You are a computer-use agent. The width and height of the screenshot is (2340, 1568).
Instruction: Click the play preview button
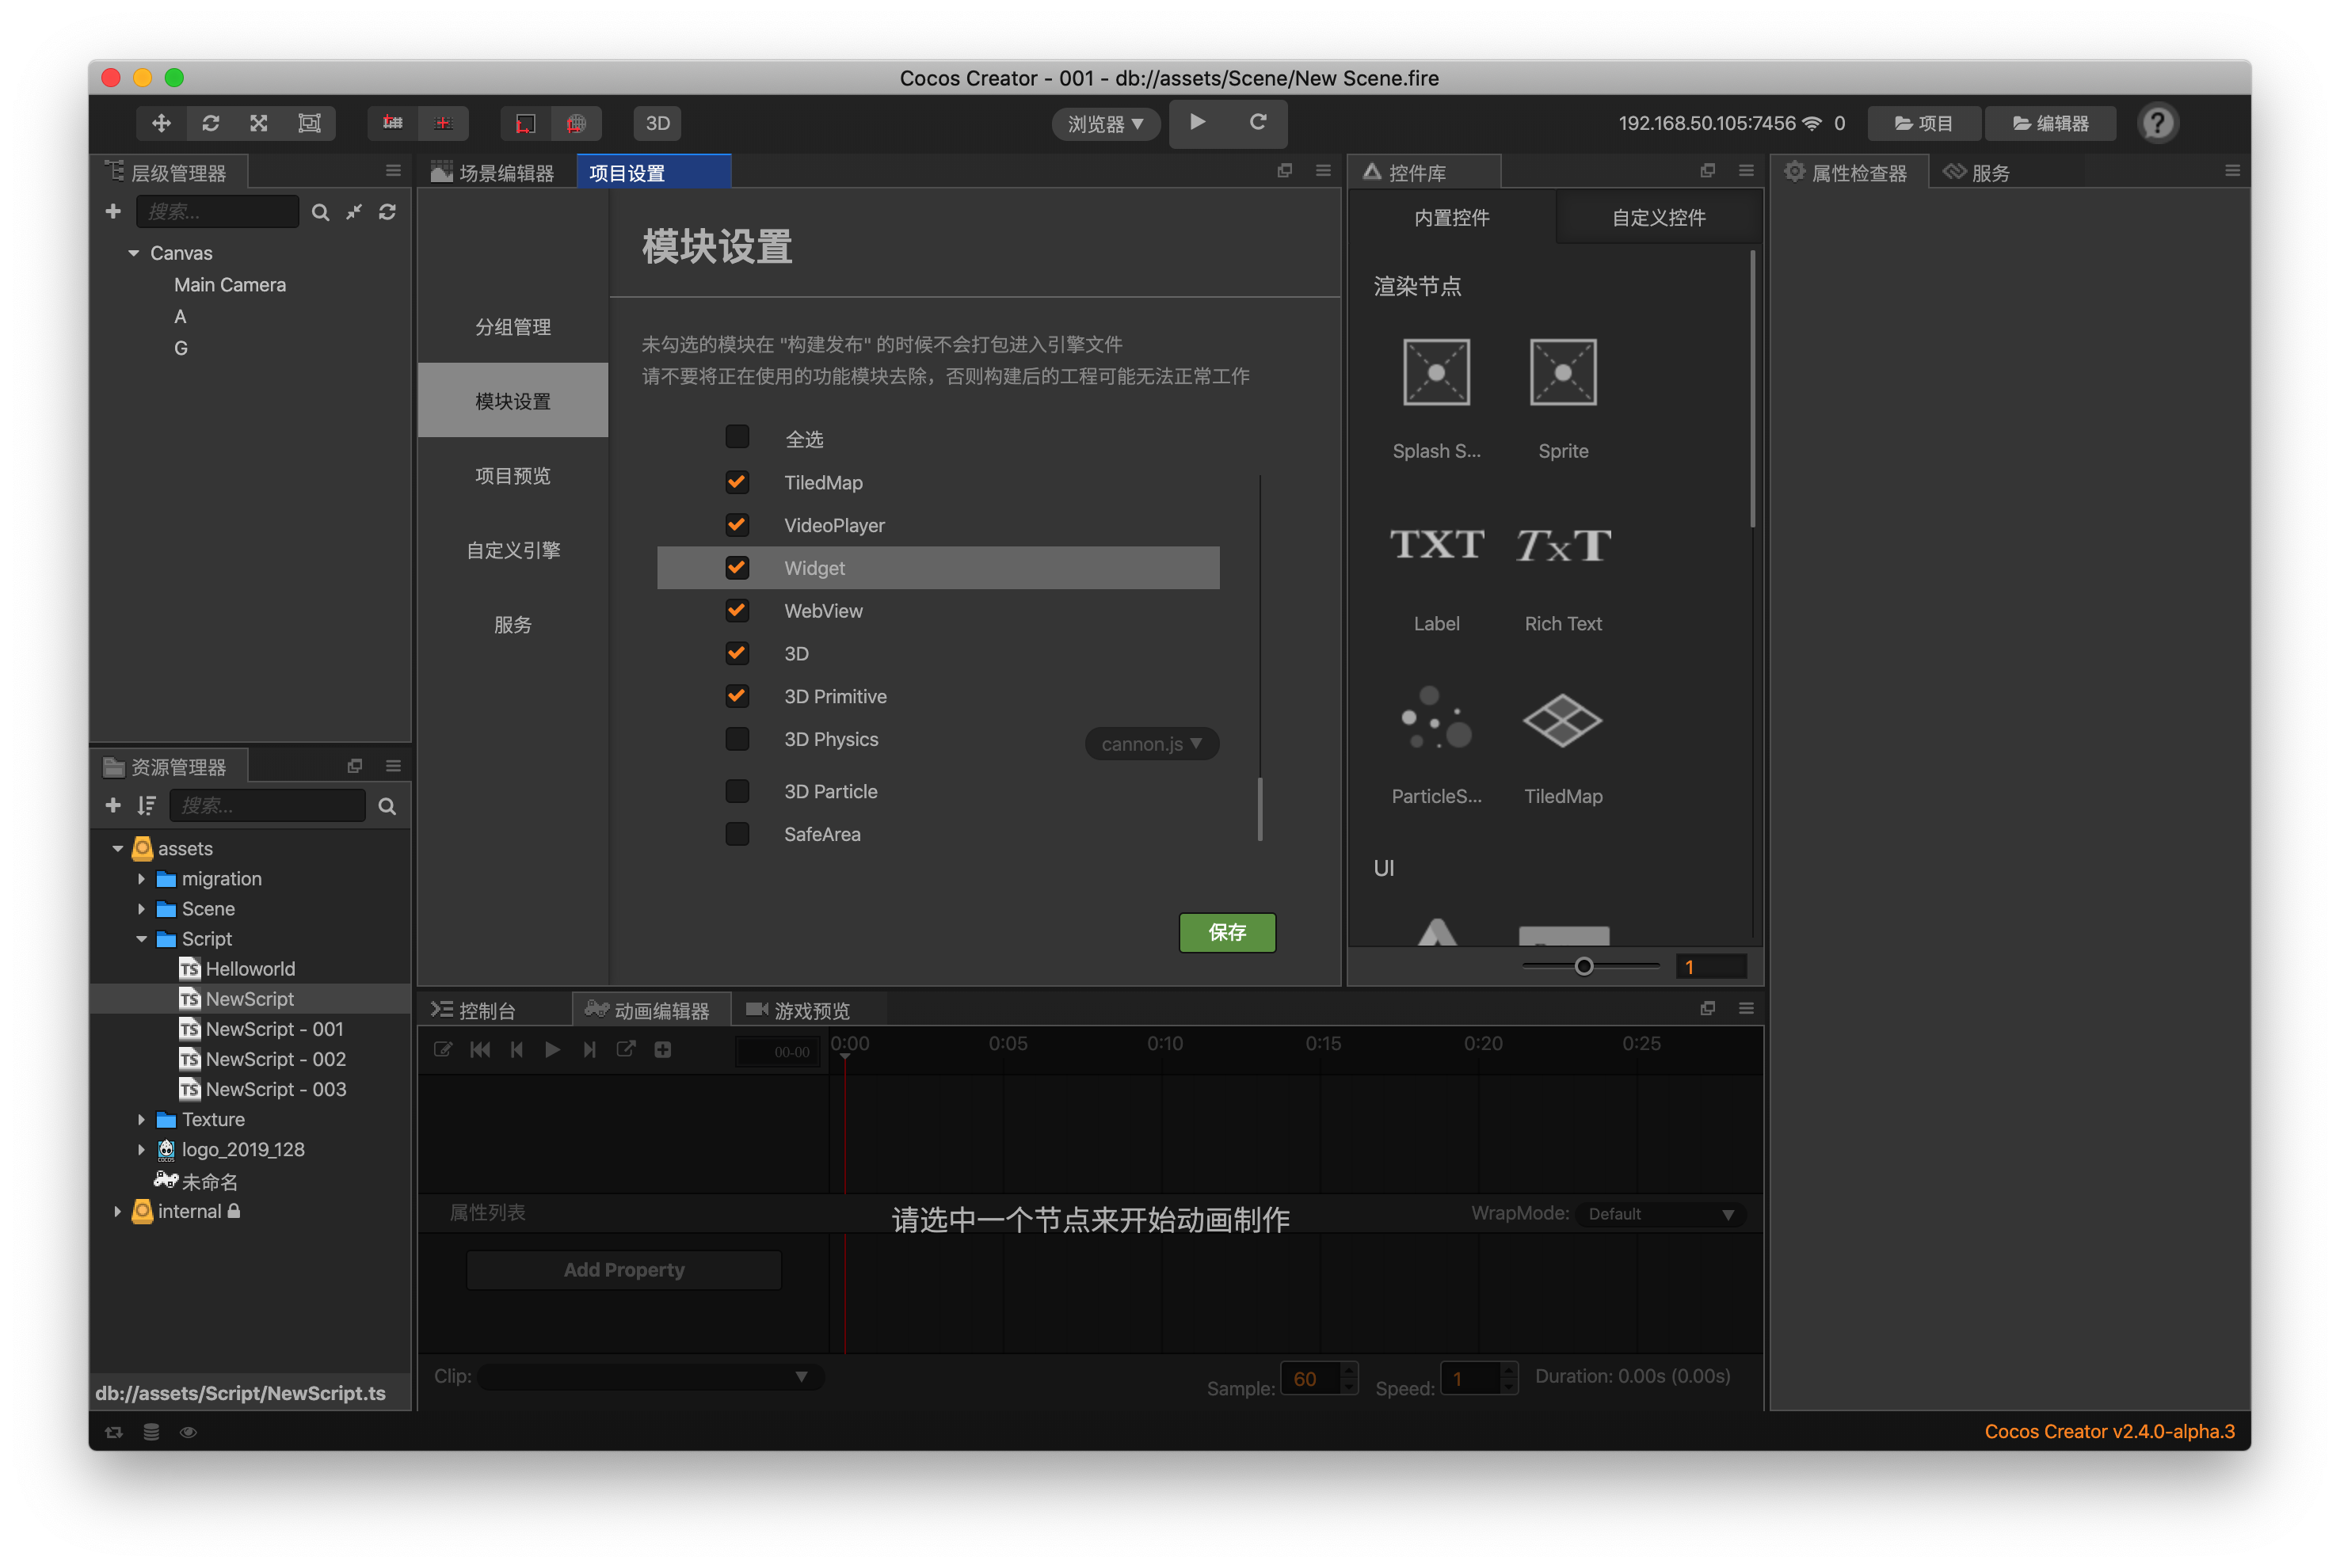coord(1197,122)
